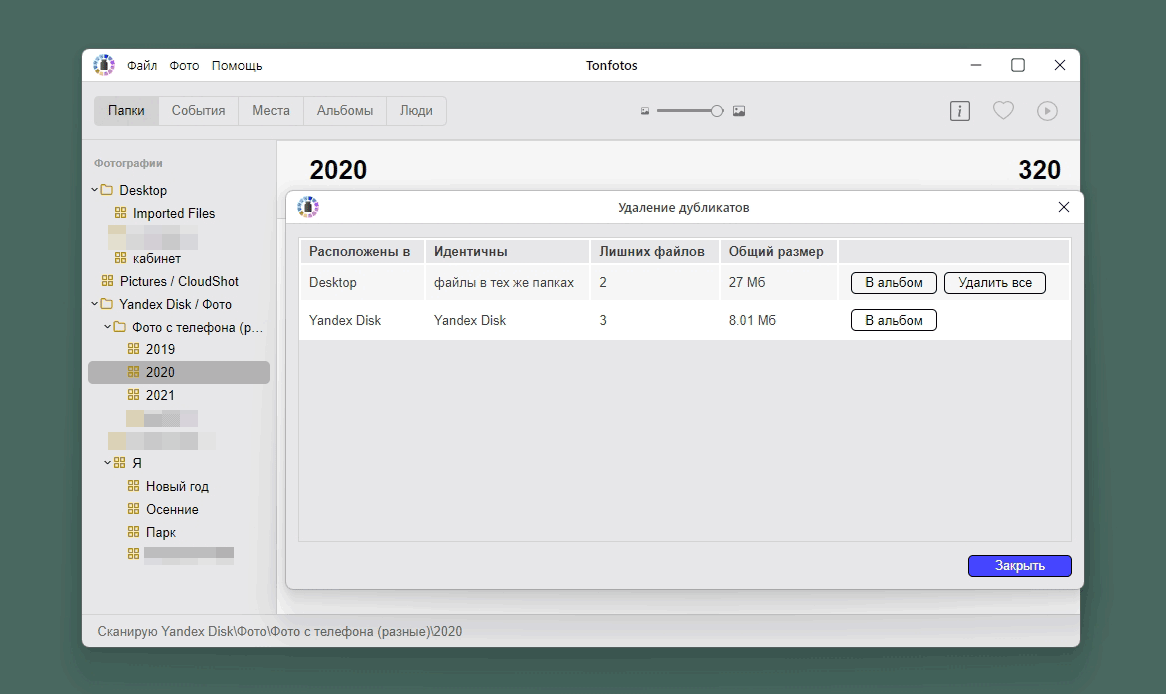The height and width of the screenshot is (694, 1166).
Task: Click the status bar scanning path text
Action: click(280, 632)
